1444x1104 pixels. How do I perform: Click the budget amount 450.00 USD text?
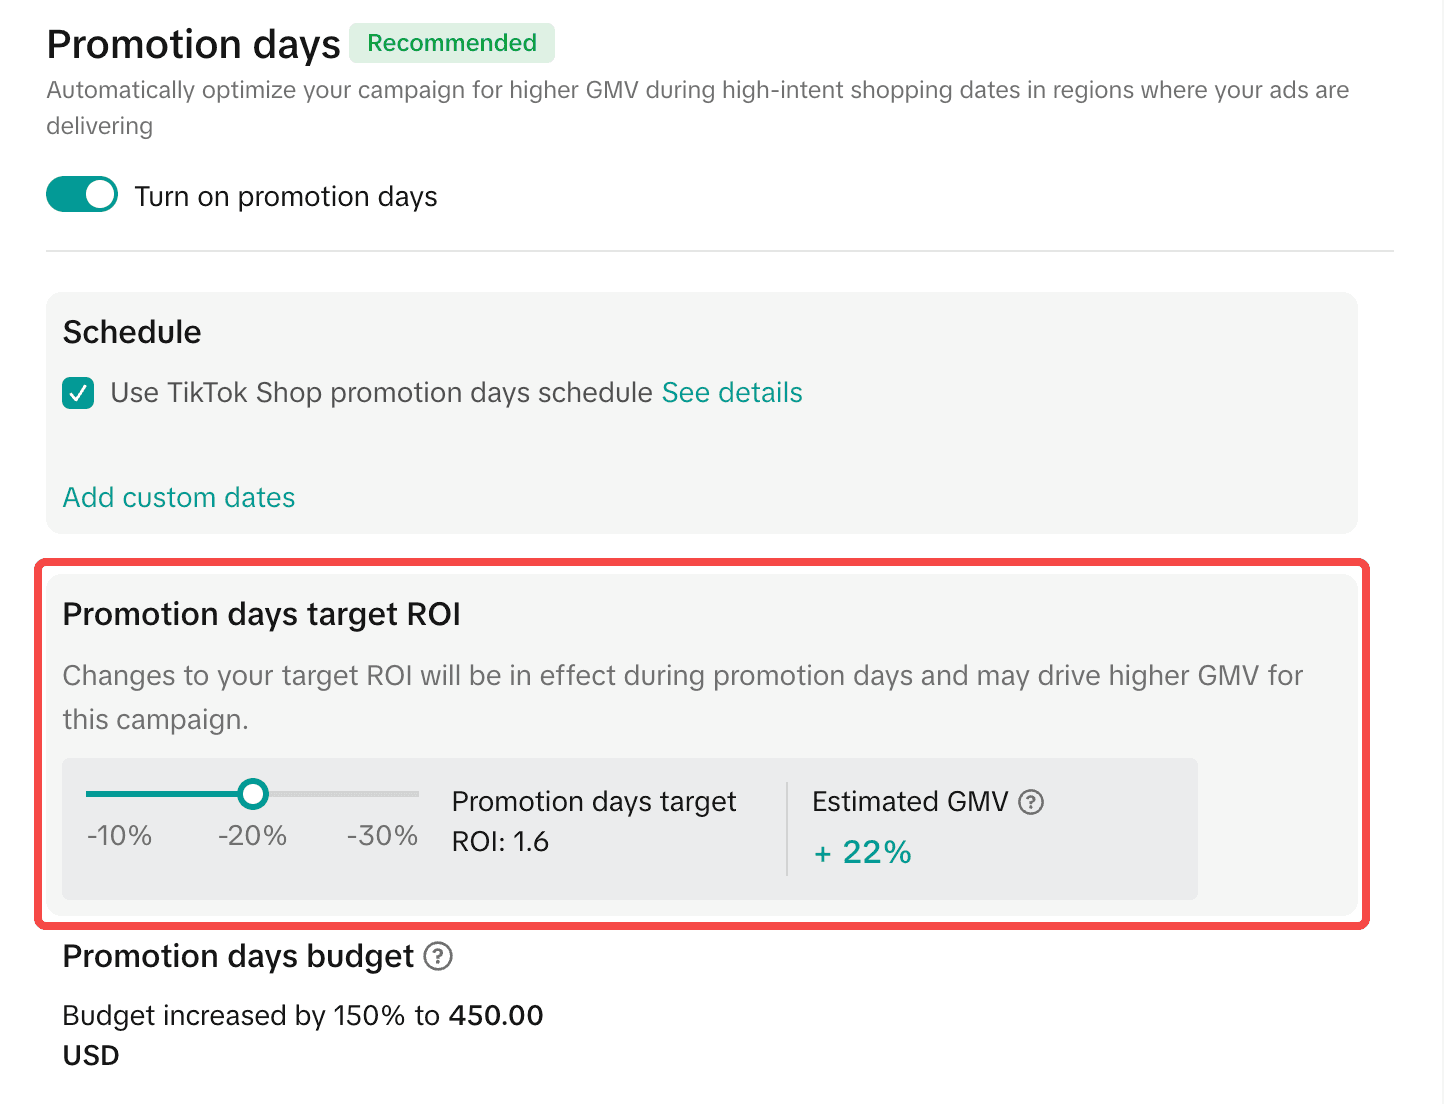click(x=496, y=1015)
